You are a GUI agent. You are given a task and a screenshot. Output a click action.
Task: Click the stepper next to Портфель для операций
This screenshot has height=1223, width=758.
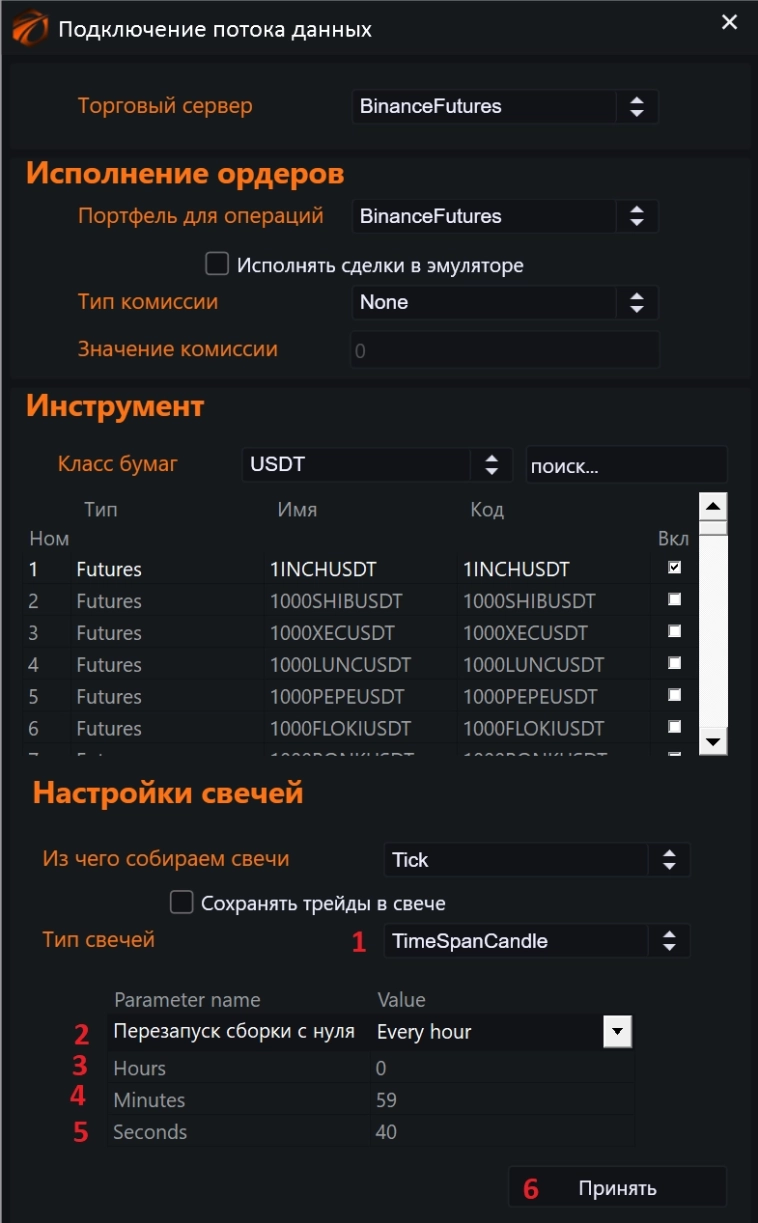638,216
